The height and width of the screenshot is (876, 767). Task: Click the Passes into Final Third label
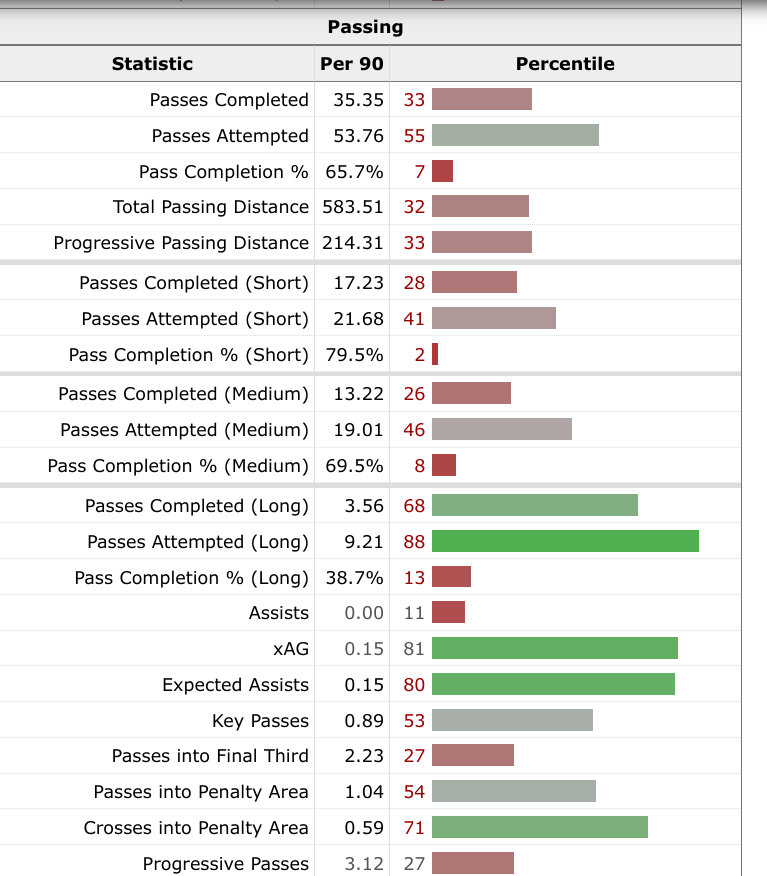[210, 756]
